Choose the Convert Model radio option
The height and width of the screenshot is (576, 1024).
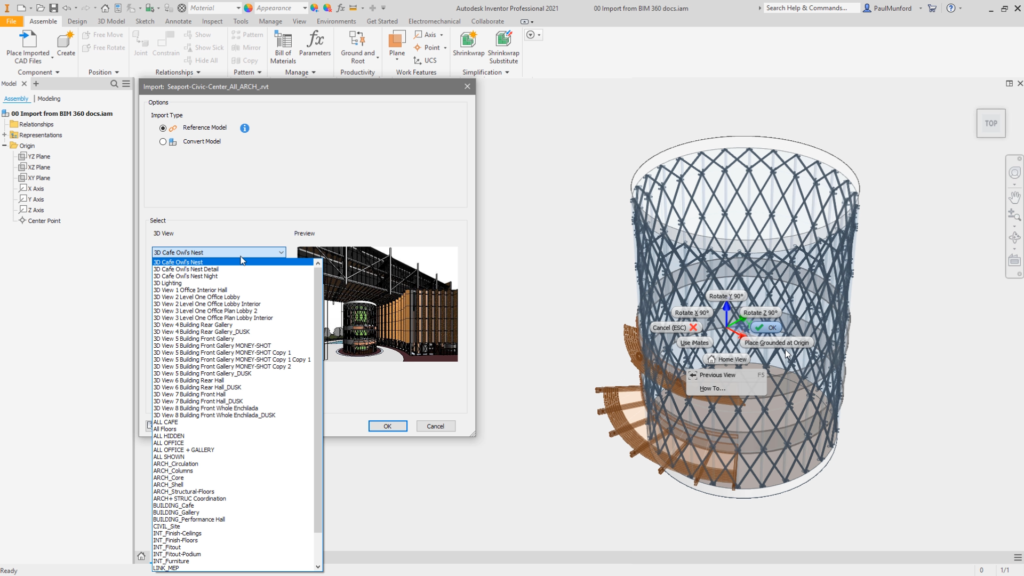[x=163, y=142]
